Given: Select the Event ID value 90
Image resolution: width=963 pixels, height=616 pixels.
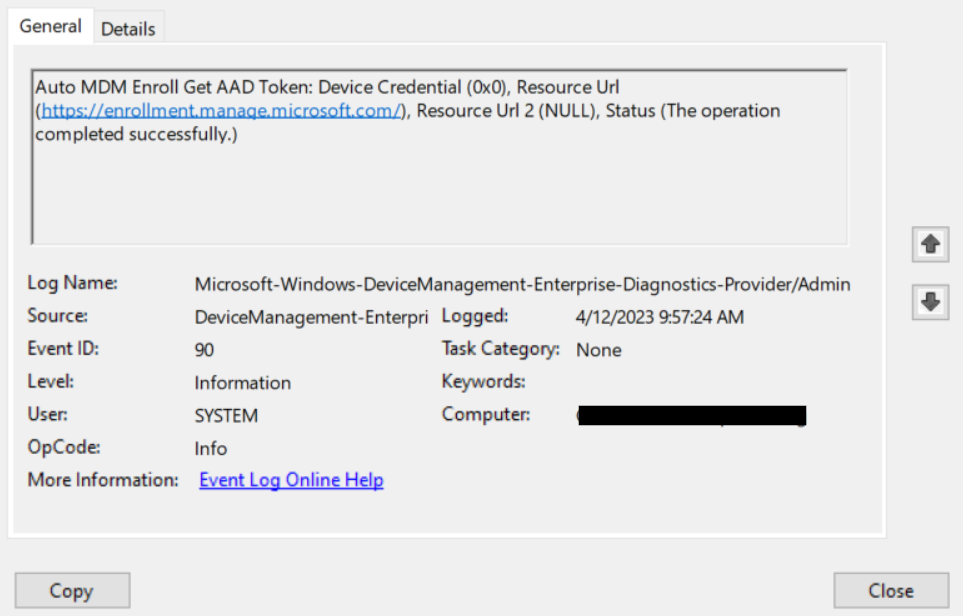Looking at the screenshot, I should click(205, 350).
